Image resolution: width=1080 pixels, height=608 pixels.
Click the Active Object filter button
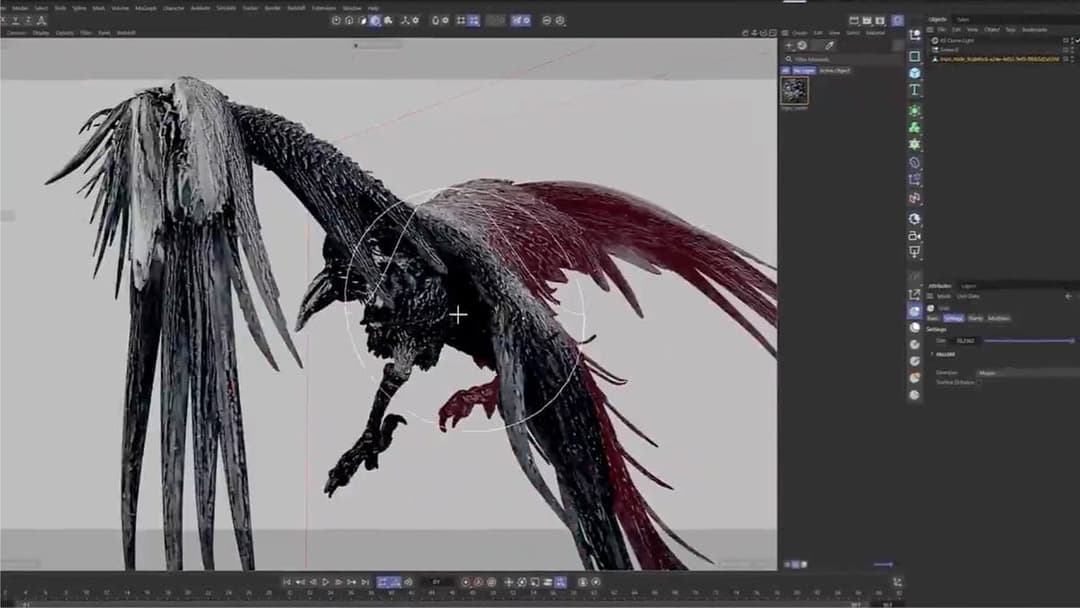click(835, 70)
